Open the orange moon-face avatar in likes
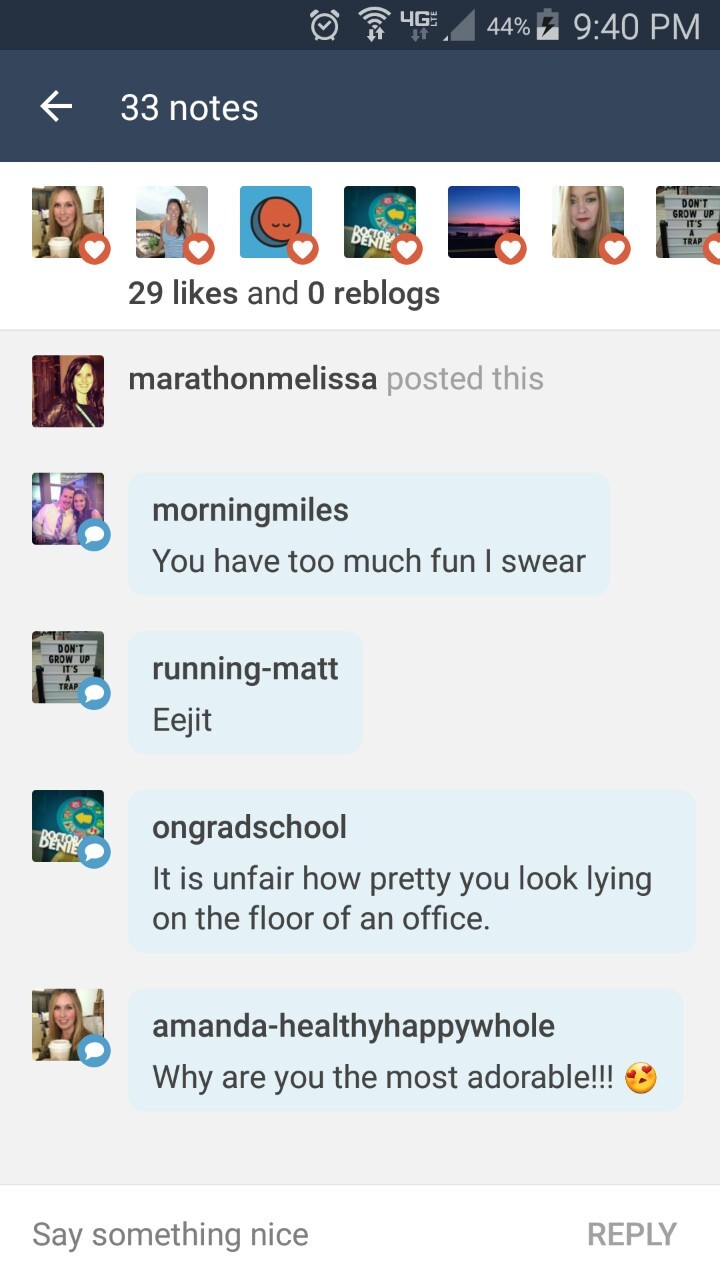The width and height of the screenshot is (720, 1280). click(276, 222)
